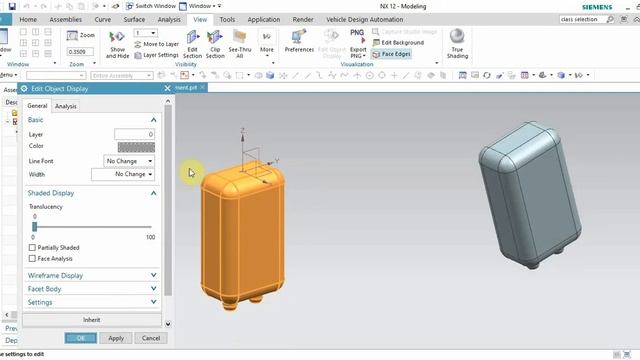The width and height of the screenshot is (640, 360).
Task: Select the gray solid body
Action: point(530,194)
